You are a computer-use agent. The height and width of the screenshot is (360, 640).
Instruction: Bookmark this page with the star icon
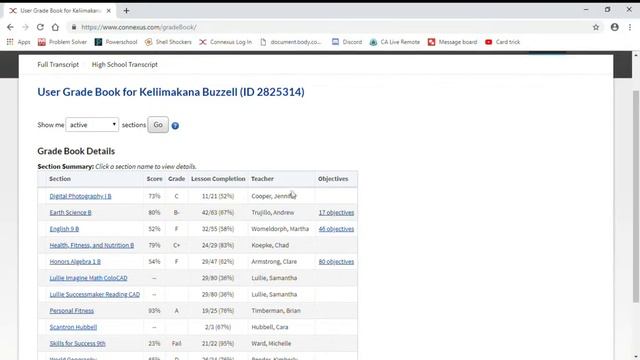(x=596, y=27)
